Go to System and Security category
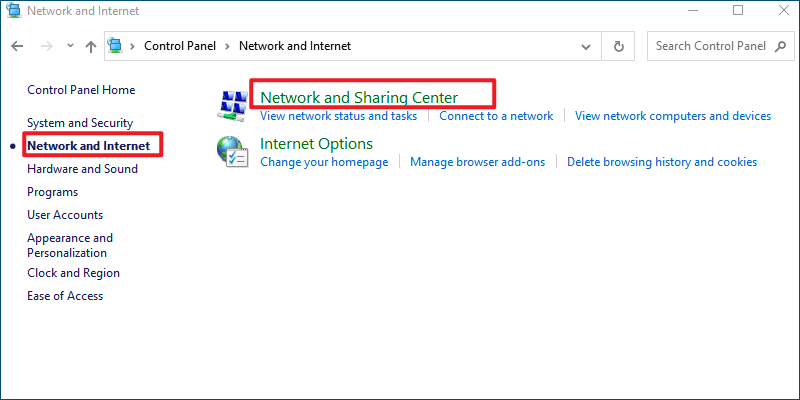This screenshot has height=400, width=800. [x=80, y=123]
